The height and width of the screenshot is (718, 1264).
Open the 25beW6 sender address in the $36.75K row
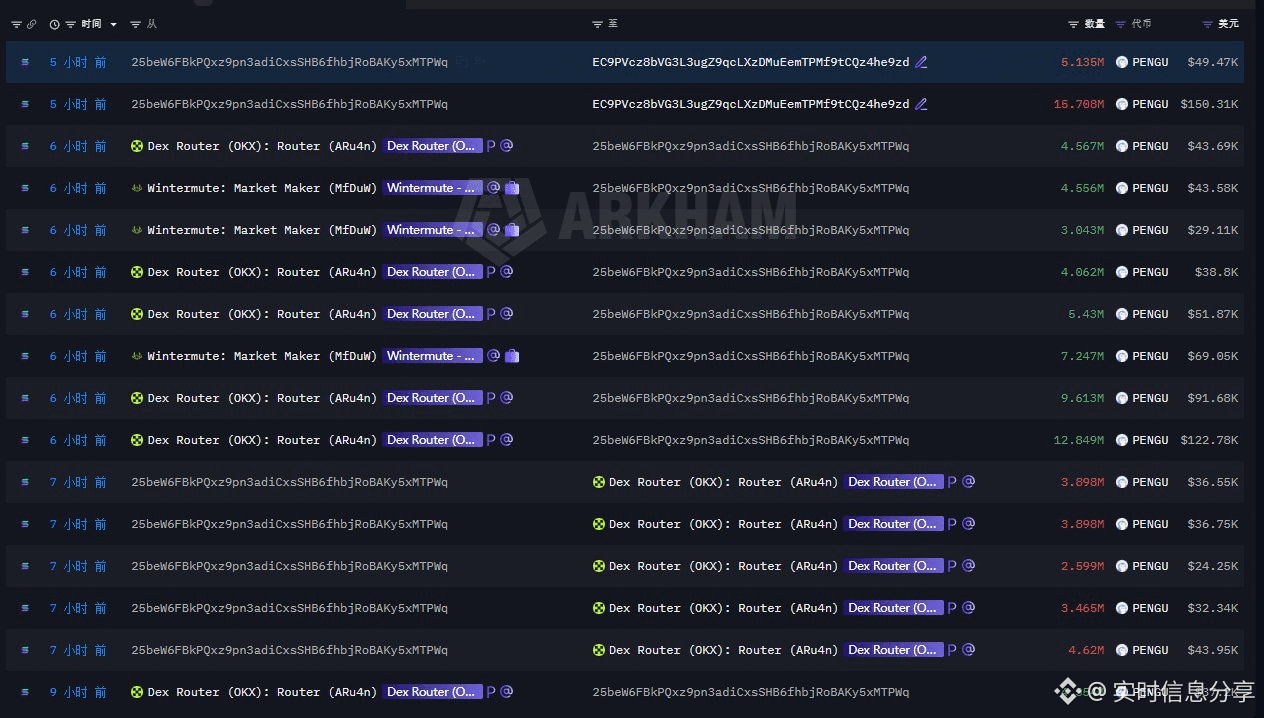point(290,524)
